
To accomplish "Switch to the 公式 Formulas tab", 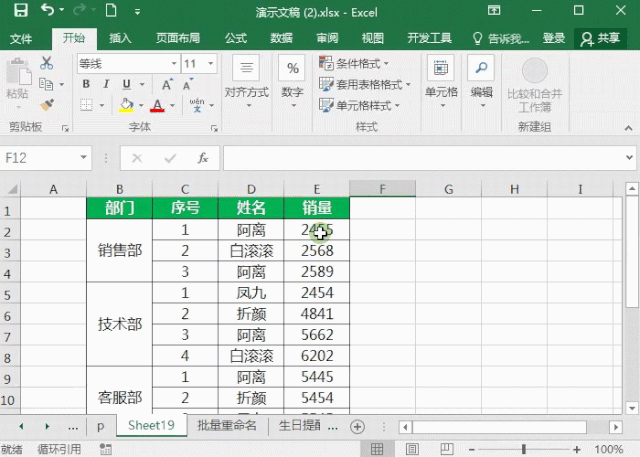I will click(x=236, y=38).
